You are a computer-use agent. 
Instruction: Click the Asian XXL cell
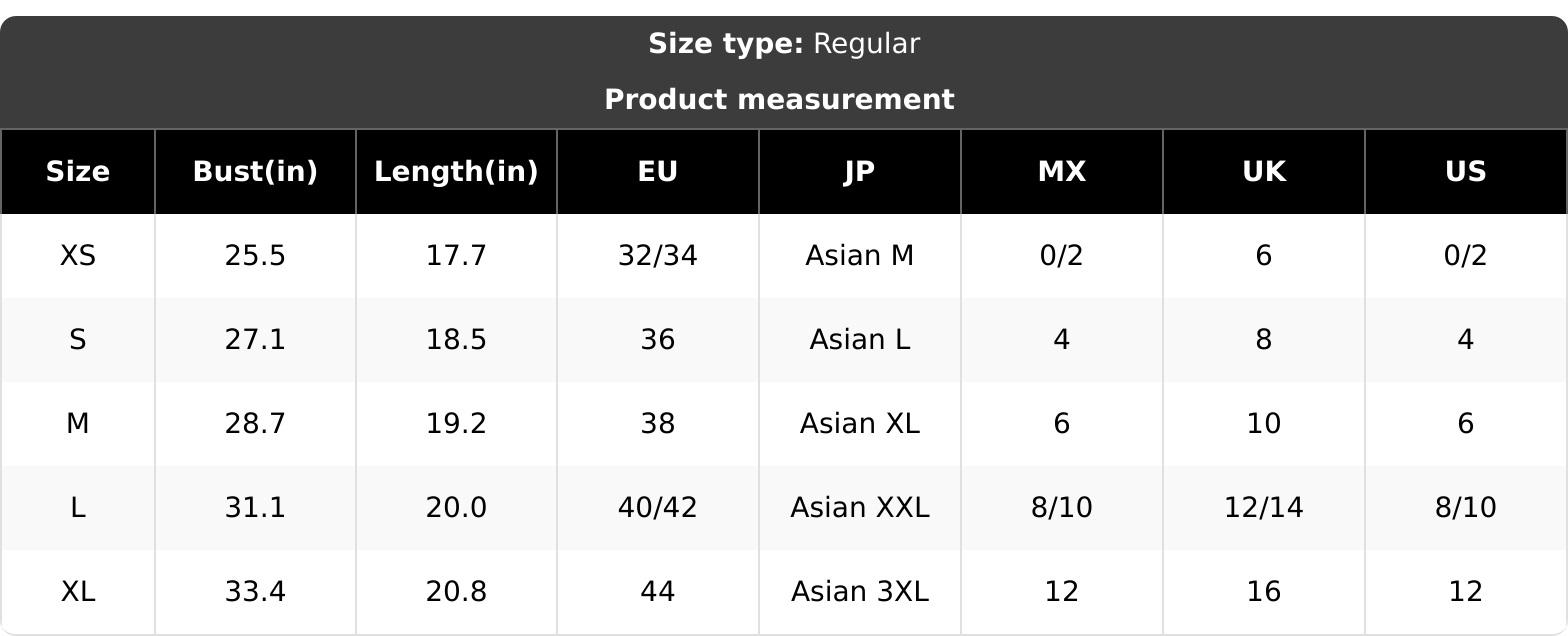point(860,508)
